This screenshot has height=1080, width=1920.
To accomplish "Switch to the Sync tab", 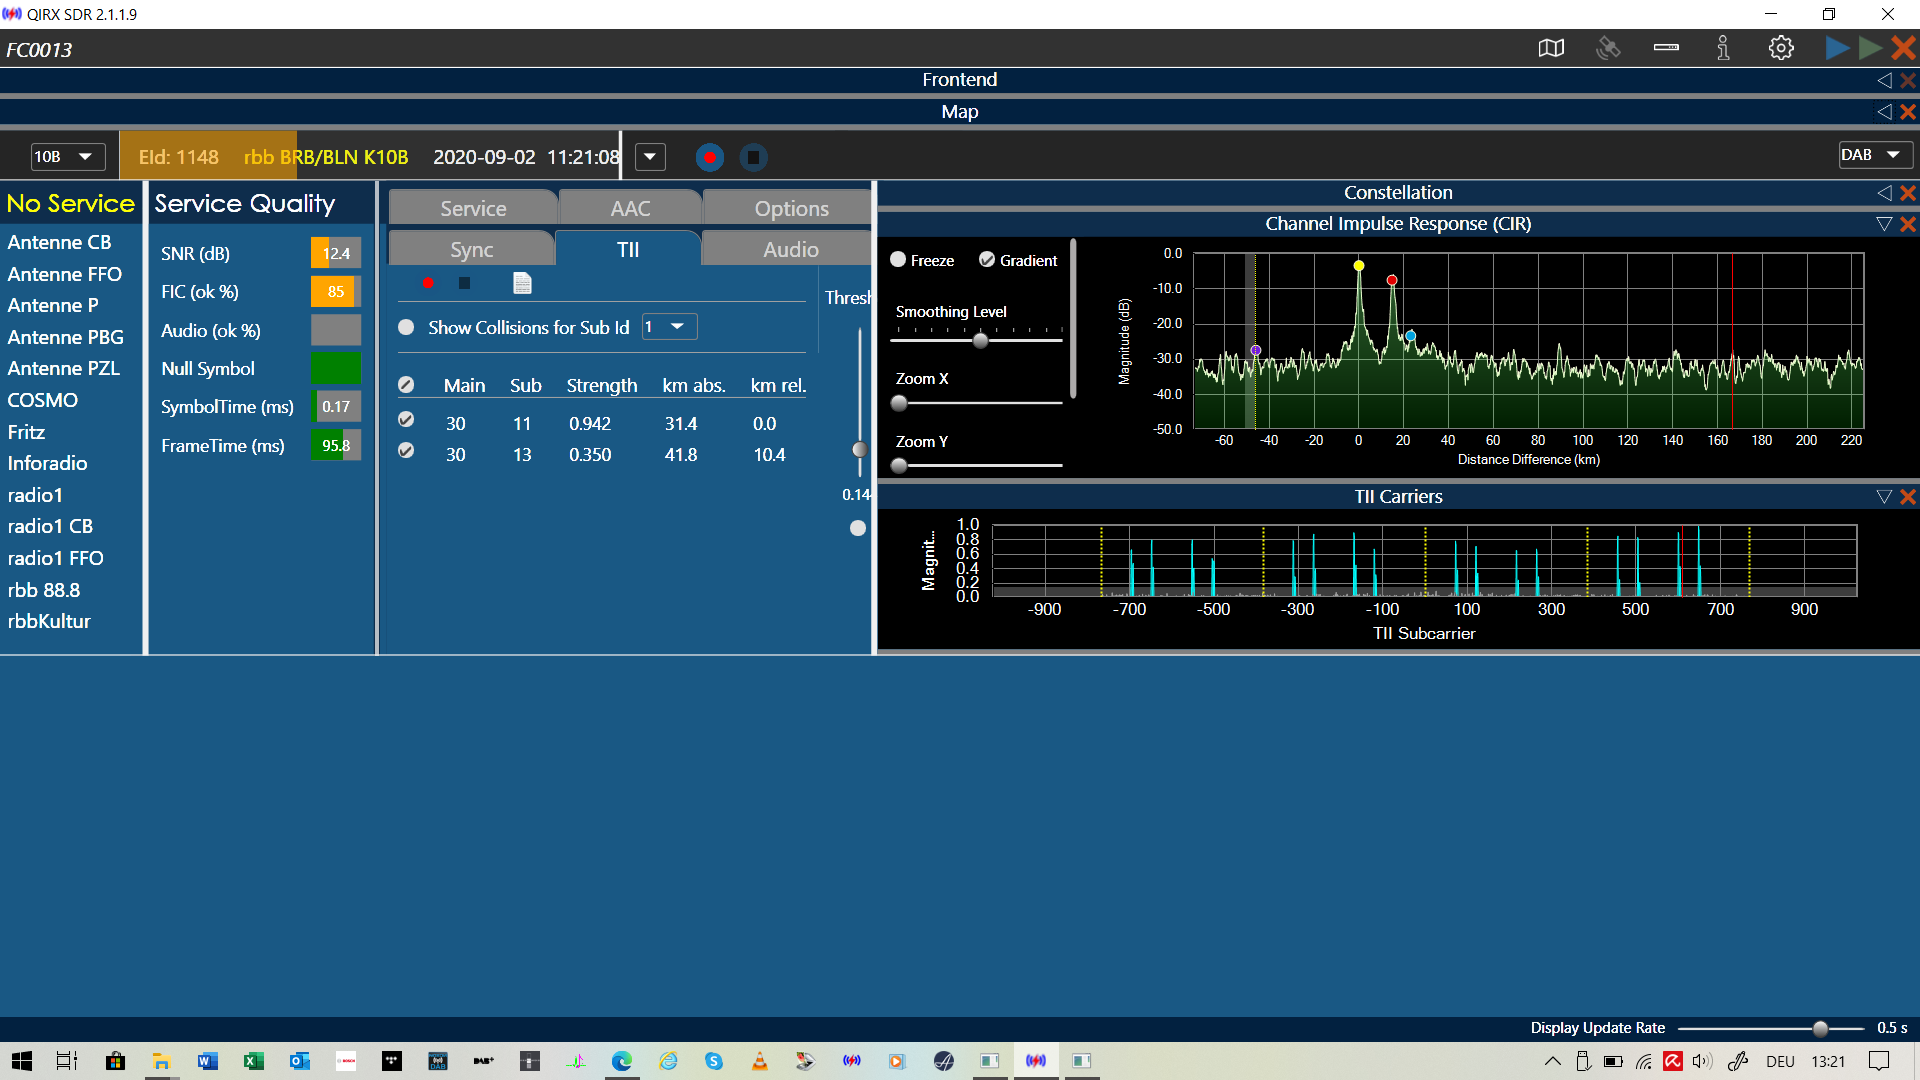I will (471, 249).
